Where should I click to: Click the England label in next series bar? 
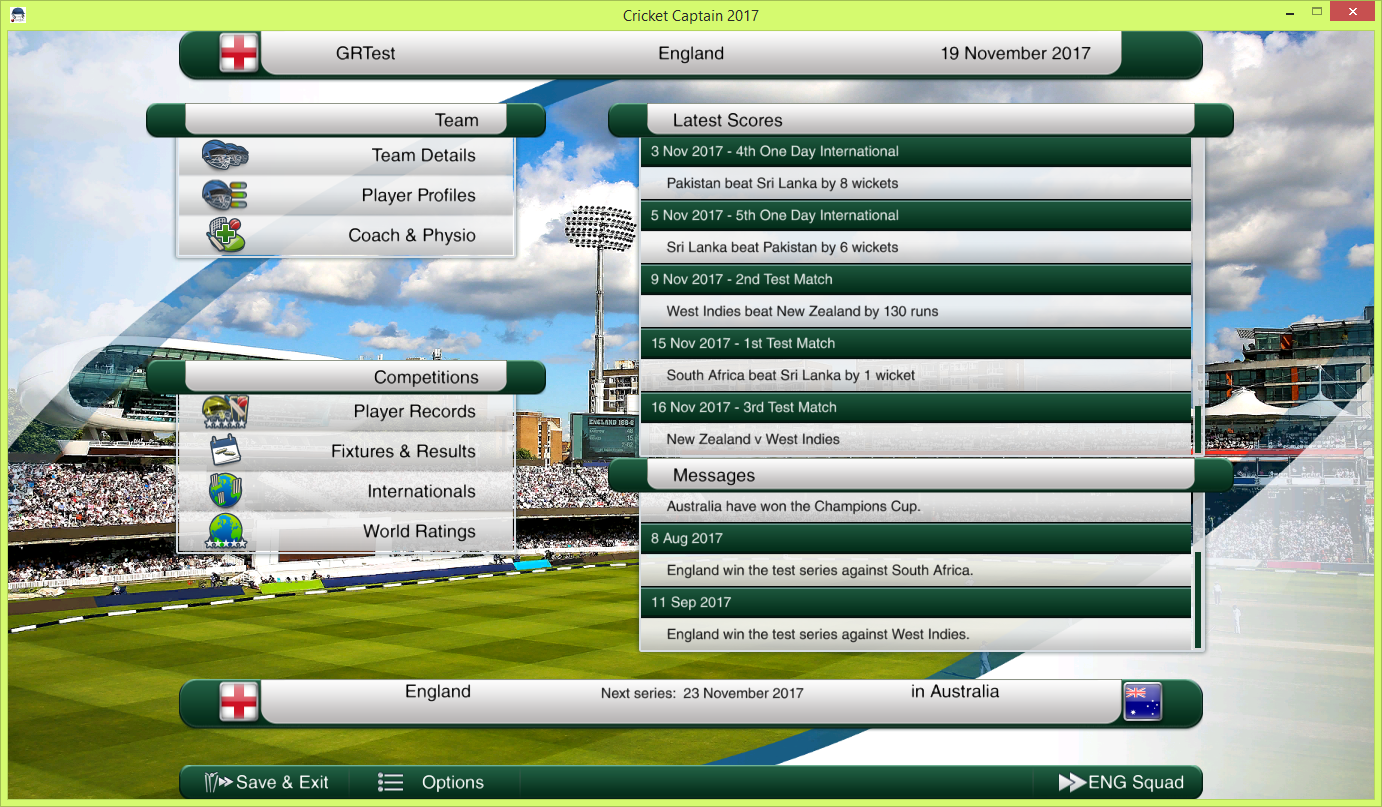coord(438,692)
